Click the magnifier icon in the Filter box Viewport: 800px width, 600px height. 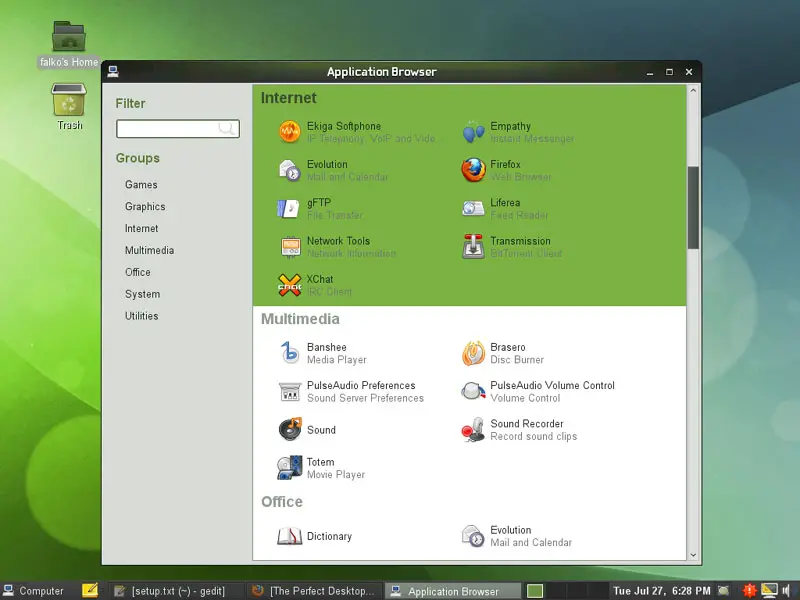(227, 129)
